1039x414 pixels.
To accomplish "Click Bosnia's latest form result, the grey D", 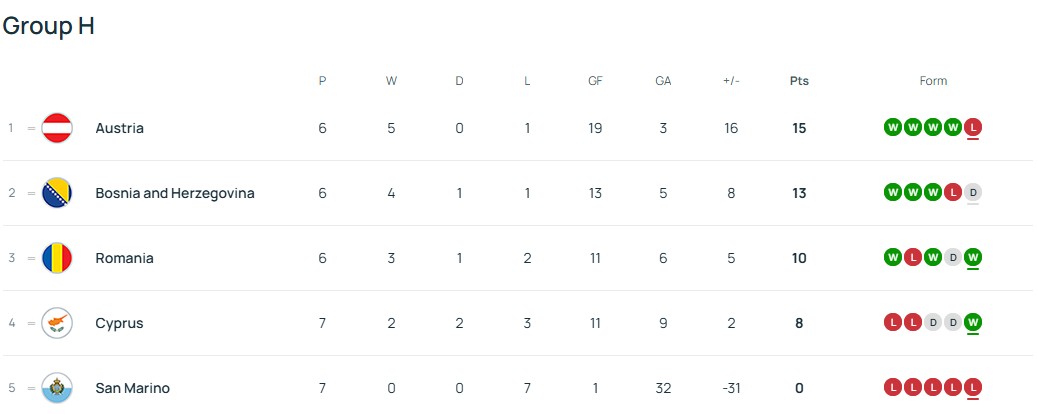I will coord(973,192).
